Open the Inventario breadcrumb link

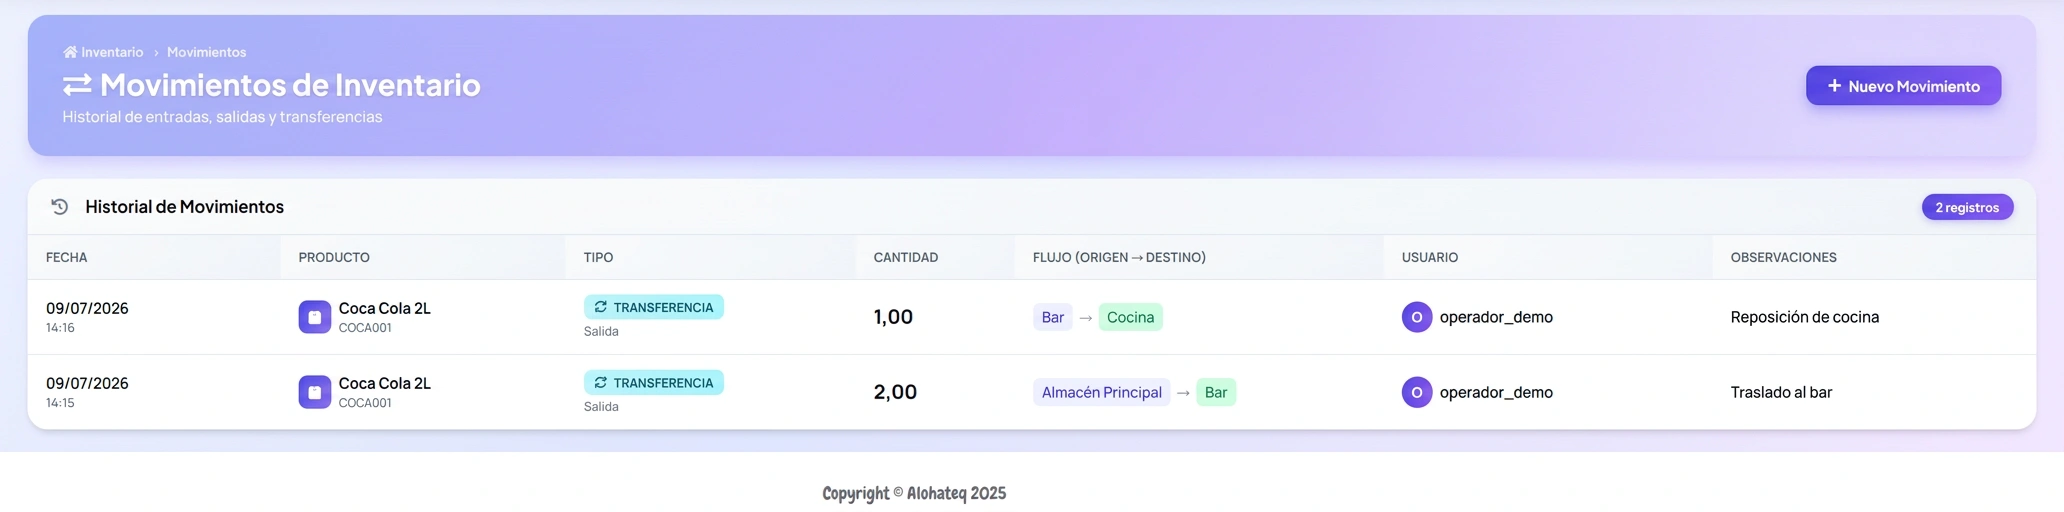pos(112,52)
